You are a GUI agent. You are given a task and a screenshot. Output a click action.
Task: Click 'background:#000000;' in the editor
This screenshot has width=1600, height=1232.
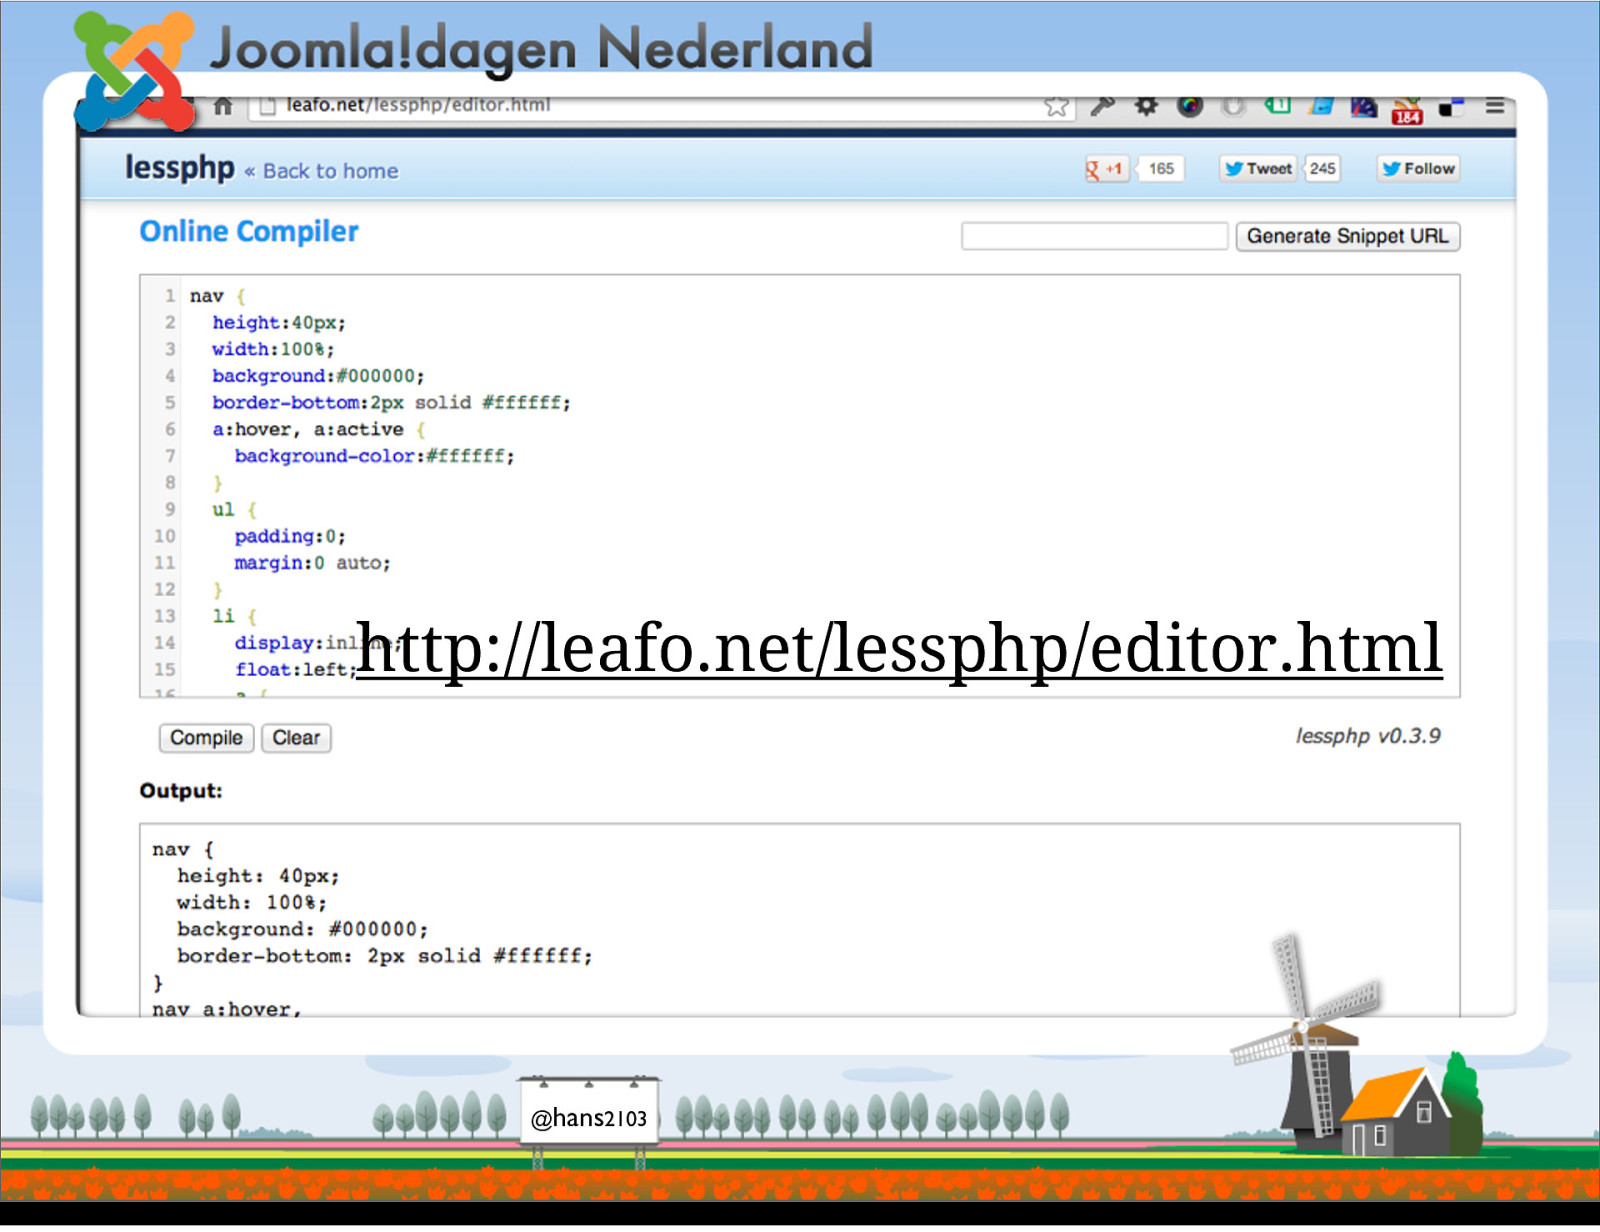click(x=318, y=376)
